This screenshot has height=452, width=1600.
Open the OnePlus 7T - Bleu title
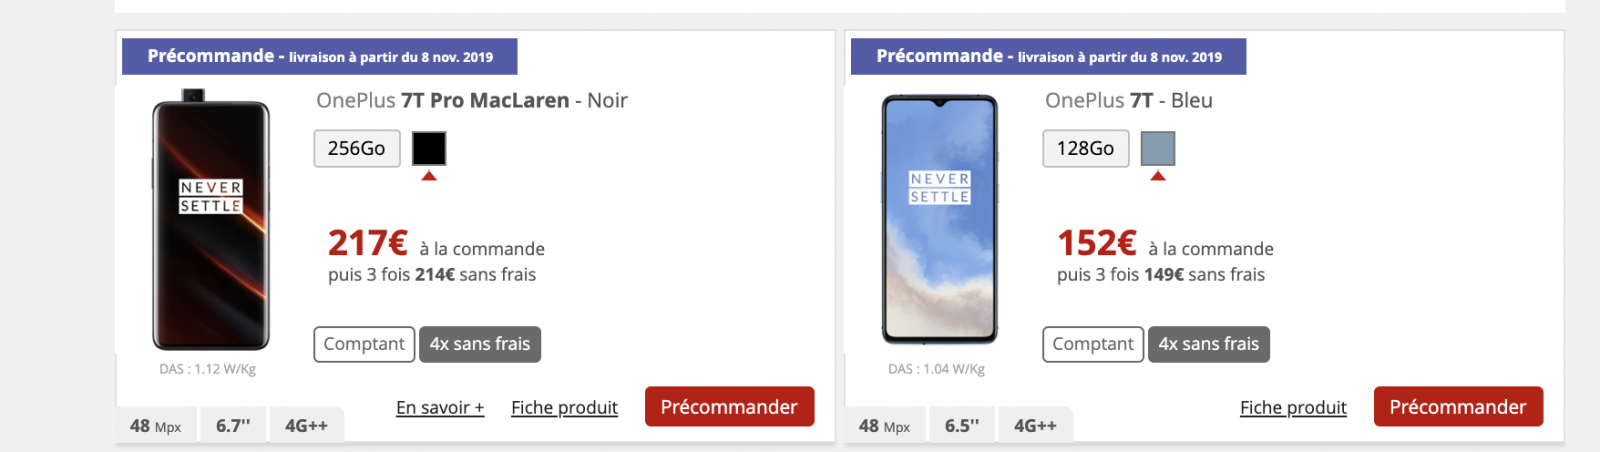point(1129,100)
